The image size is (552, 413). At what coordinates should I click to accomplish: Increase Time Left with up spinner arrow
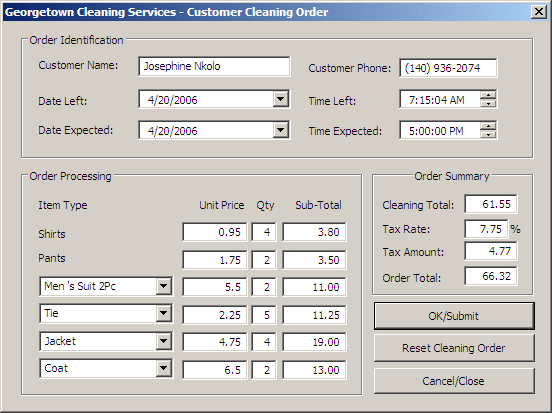pos(488,95)
